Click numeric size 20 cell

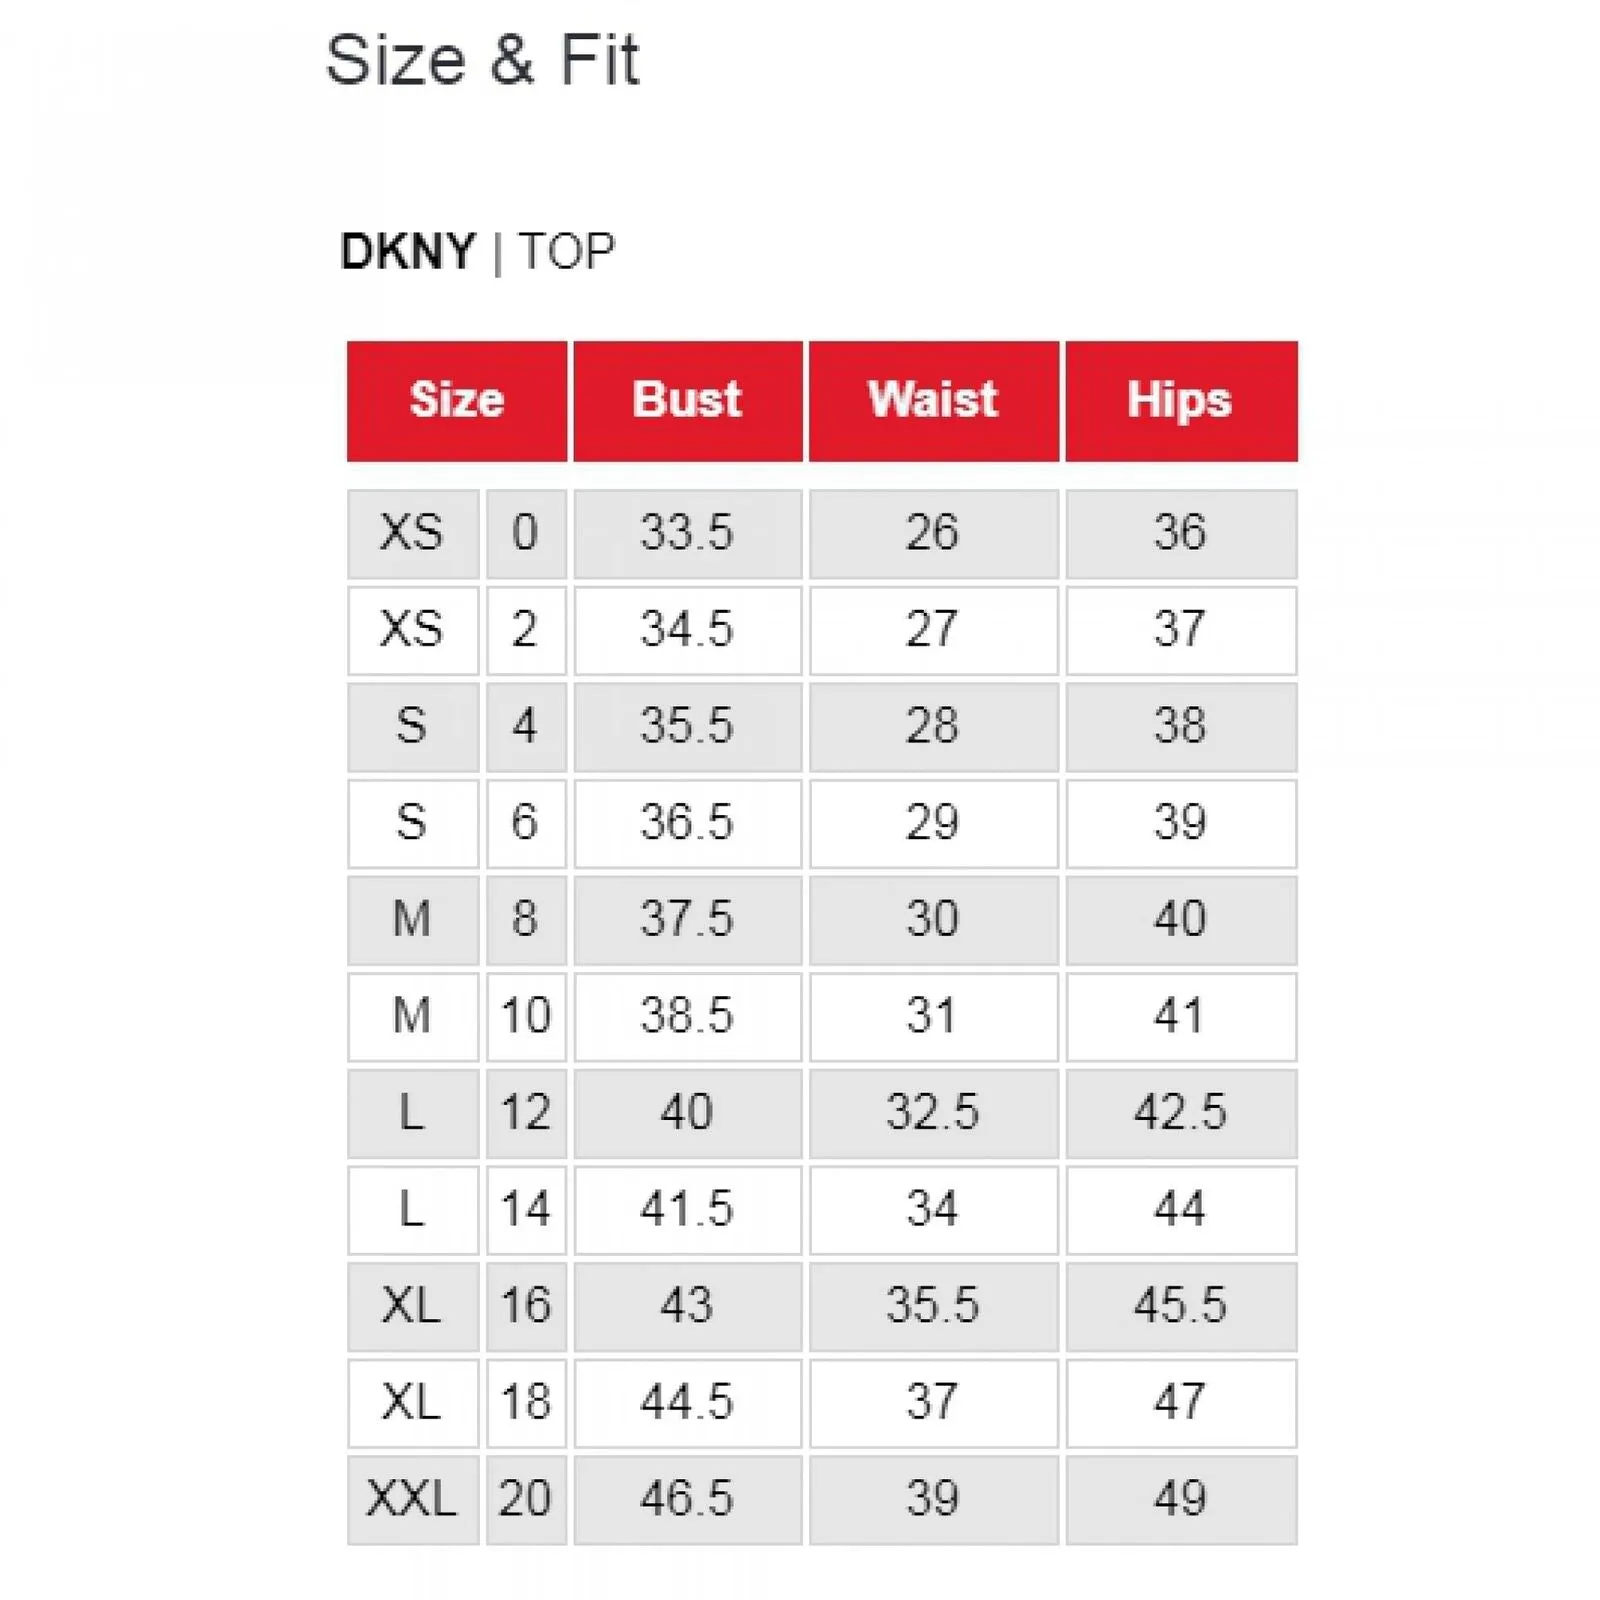coord(526,1500)
